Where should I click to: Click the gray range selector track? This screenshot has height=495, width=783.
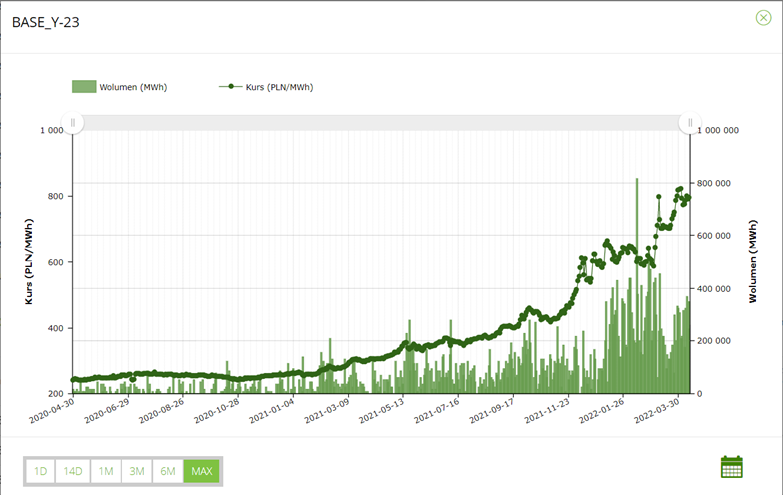point(380,122)
